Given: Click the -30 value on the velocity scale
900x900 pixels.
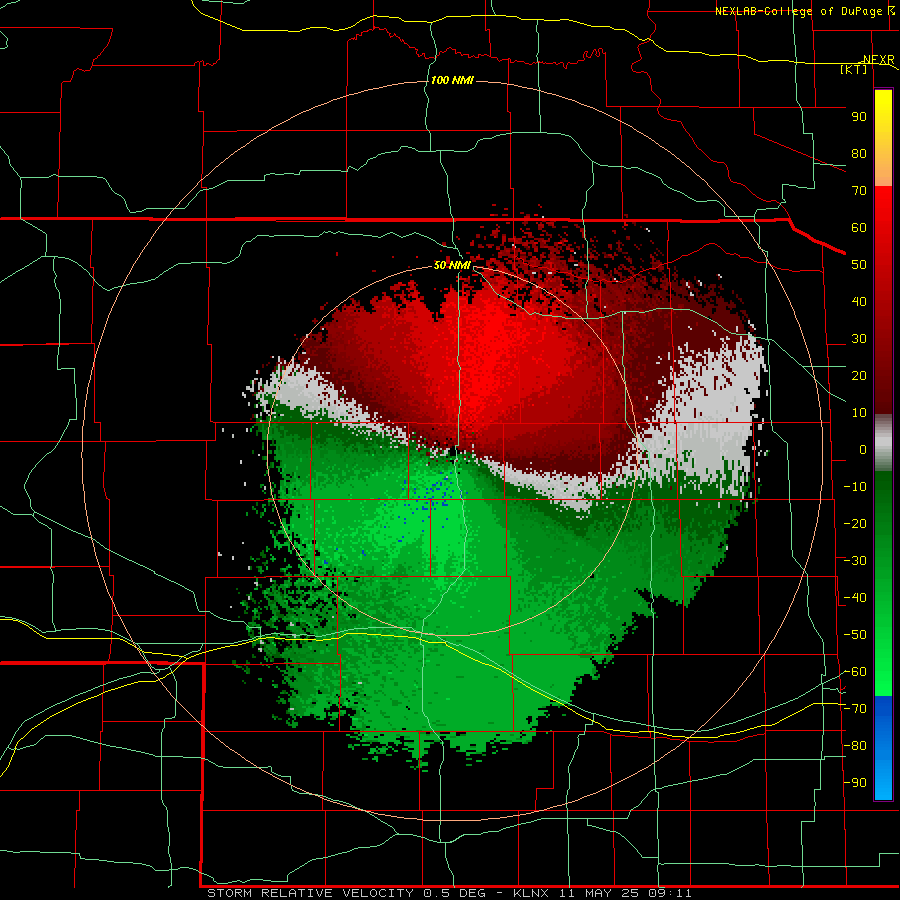Looking at the screenshot, I should 855,561.
